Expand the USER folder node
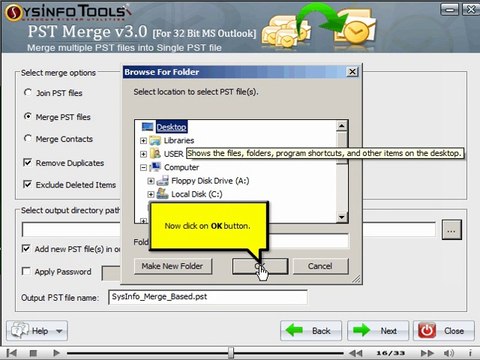The image size is (480, 360). (143, 154)
